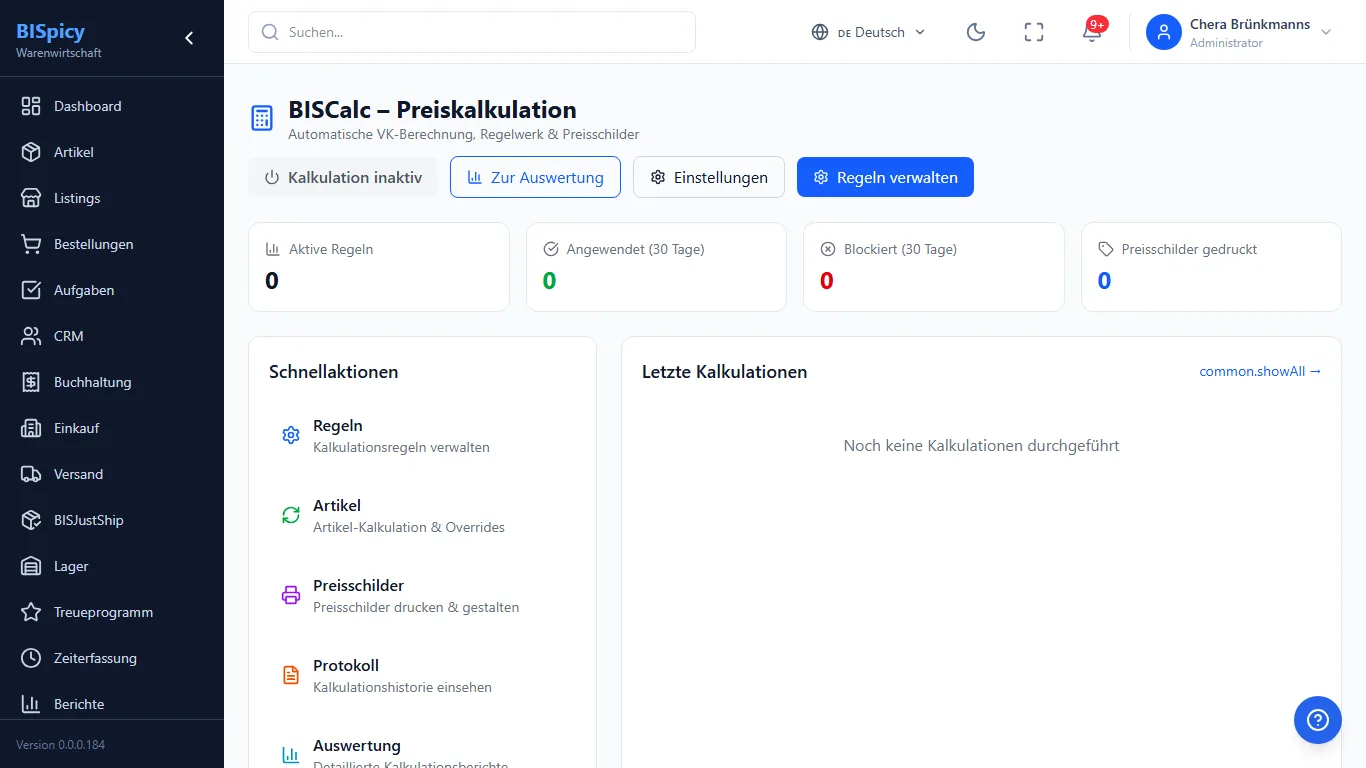Select the Artikel-Kalkulation & Overrides text
Image resolution: width=1366 pixels, height=768 pixels.
pos(409,527)
